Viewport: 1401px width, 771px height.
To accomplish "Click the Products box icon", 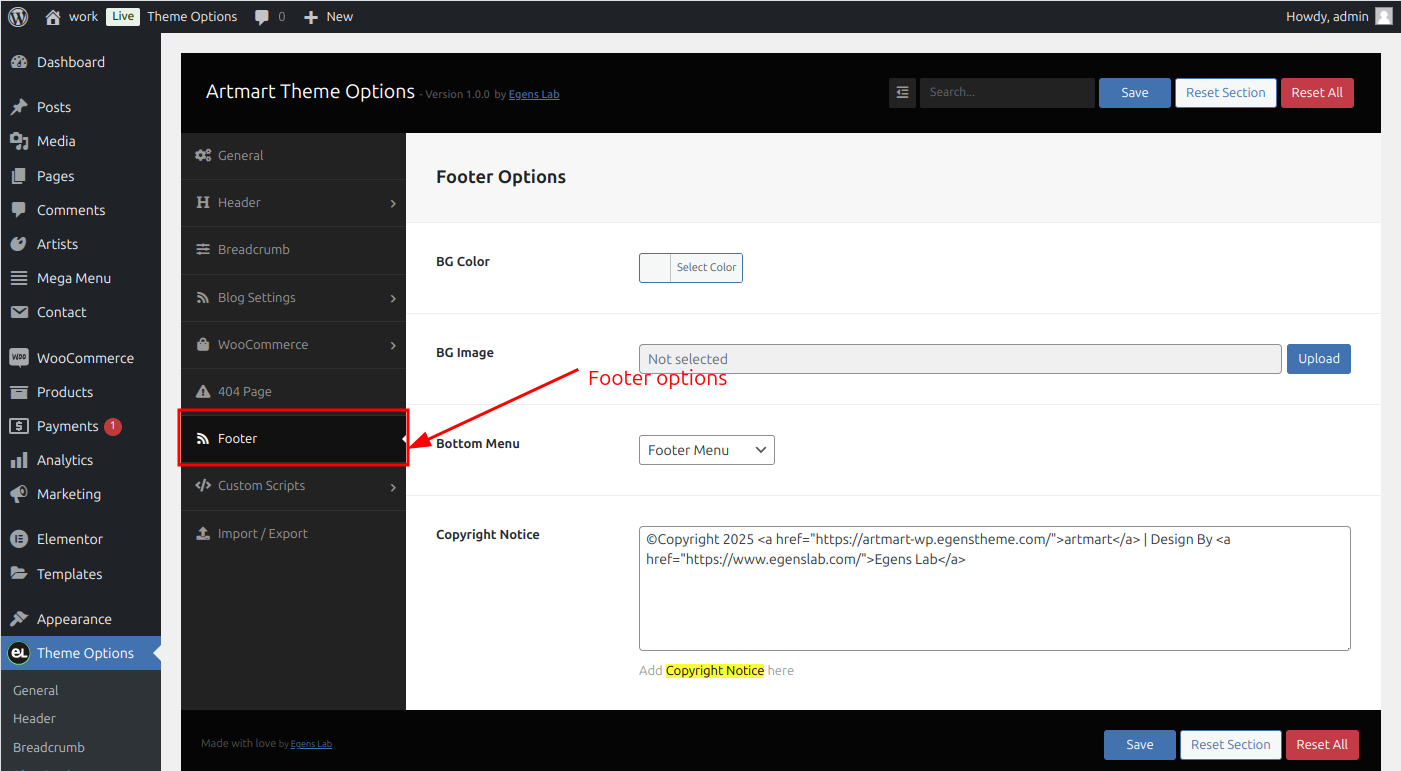I will pyautogui.click(x=19, y=392).
